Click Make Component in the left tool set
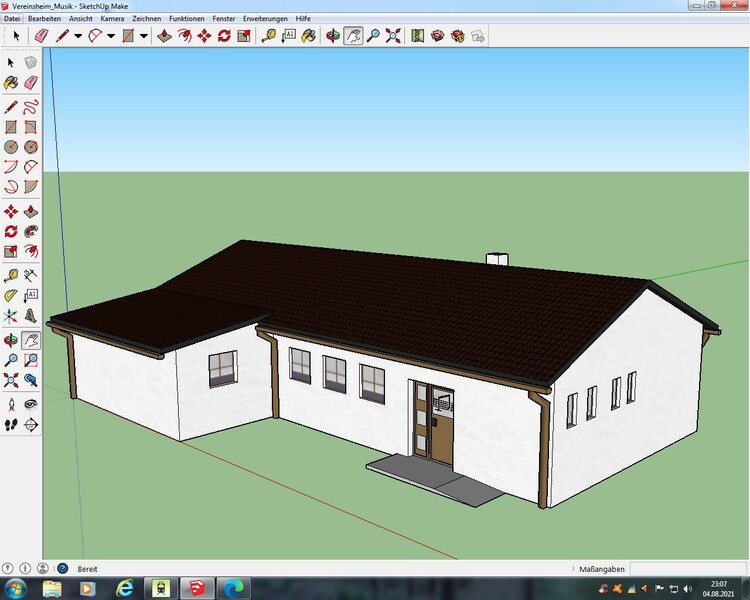The image size is (750, 600). (31, 63)
